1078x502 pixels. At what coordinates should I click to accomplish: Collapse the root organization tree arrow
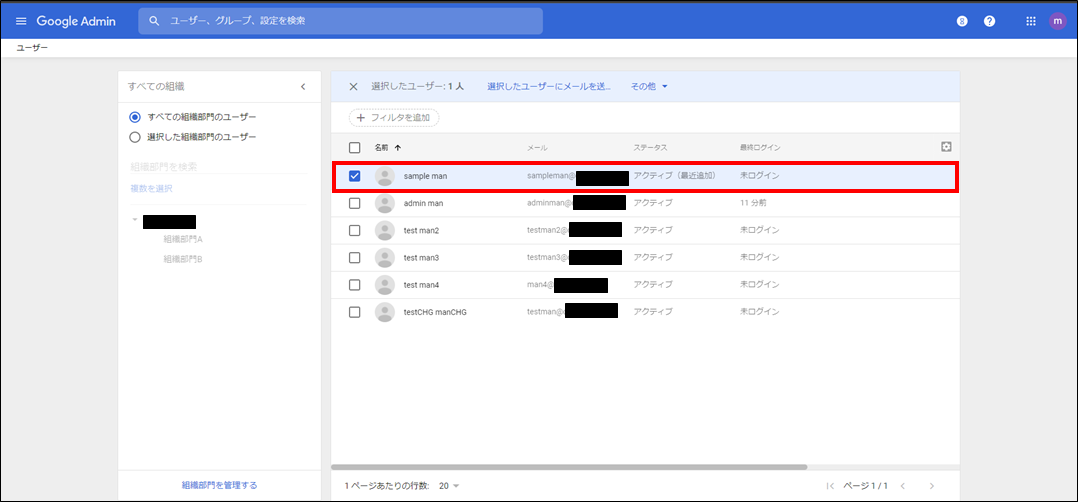(134, 221)
